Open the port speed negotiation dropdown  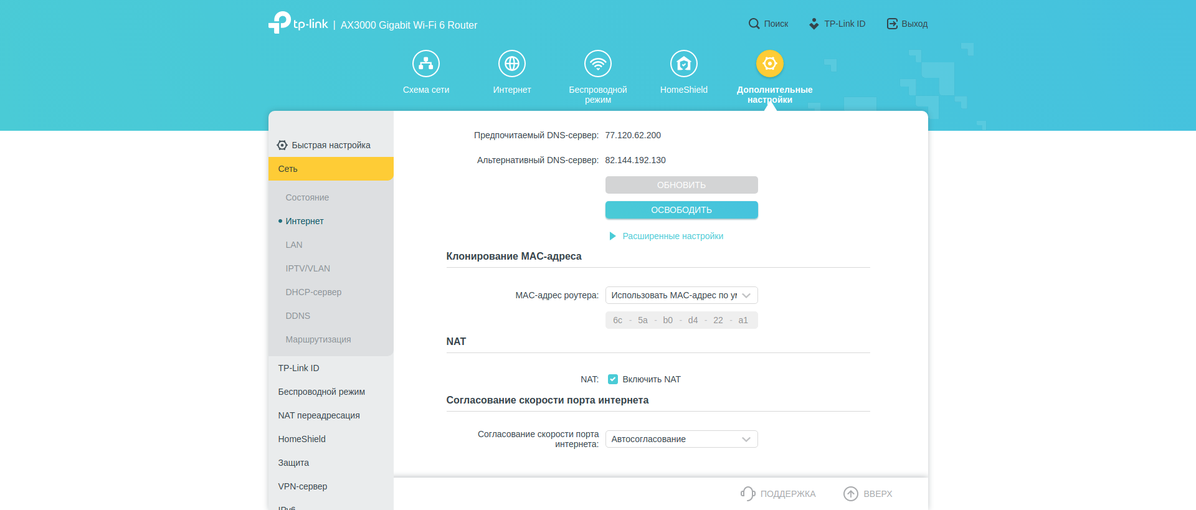(681, 439)
